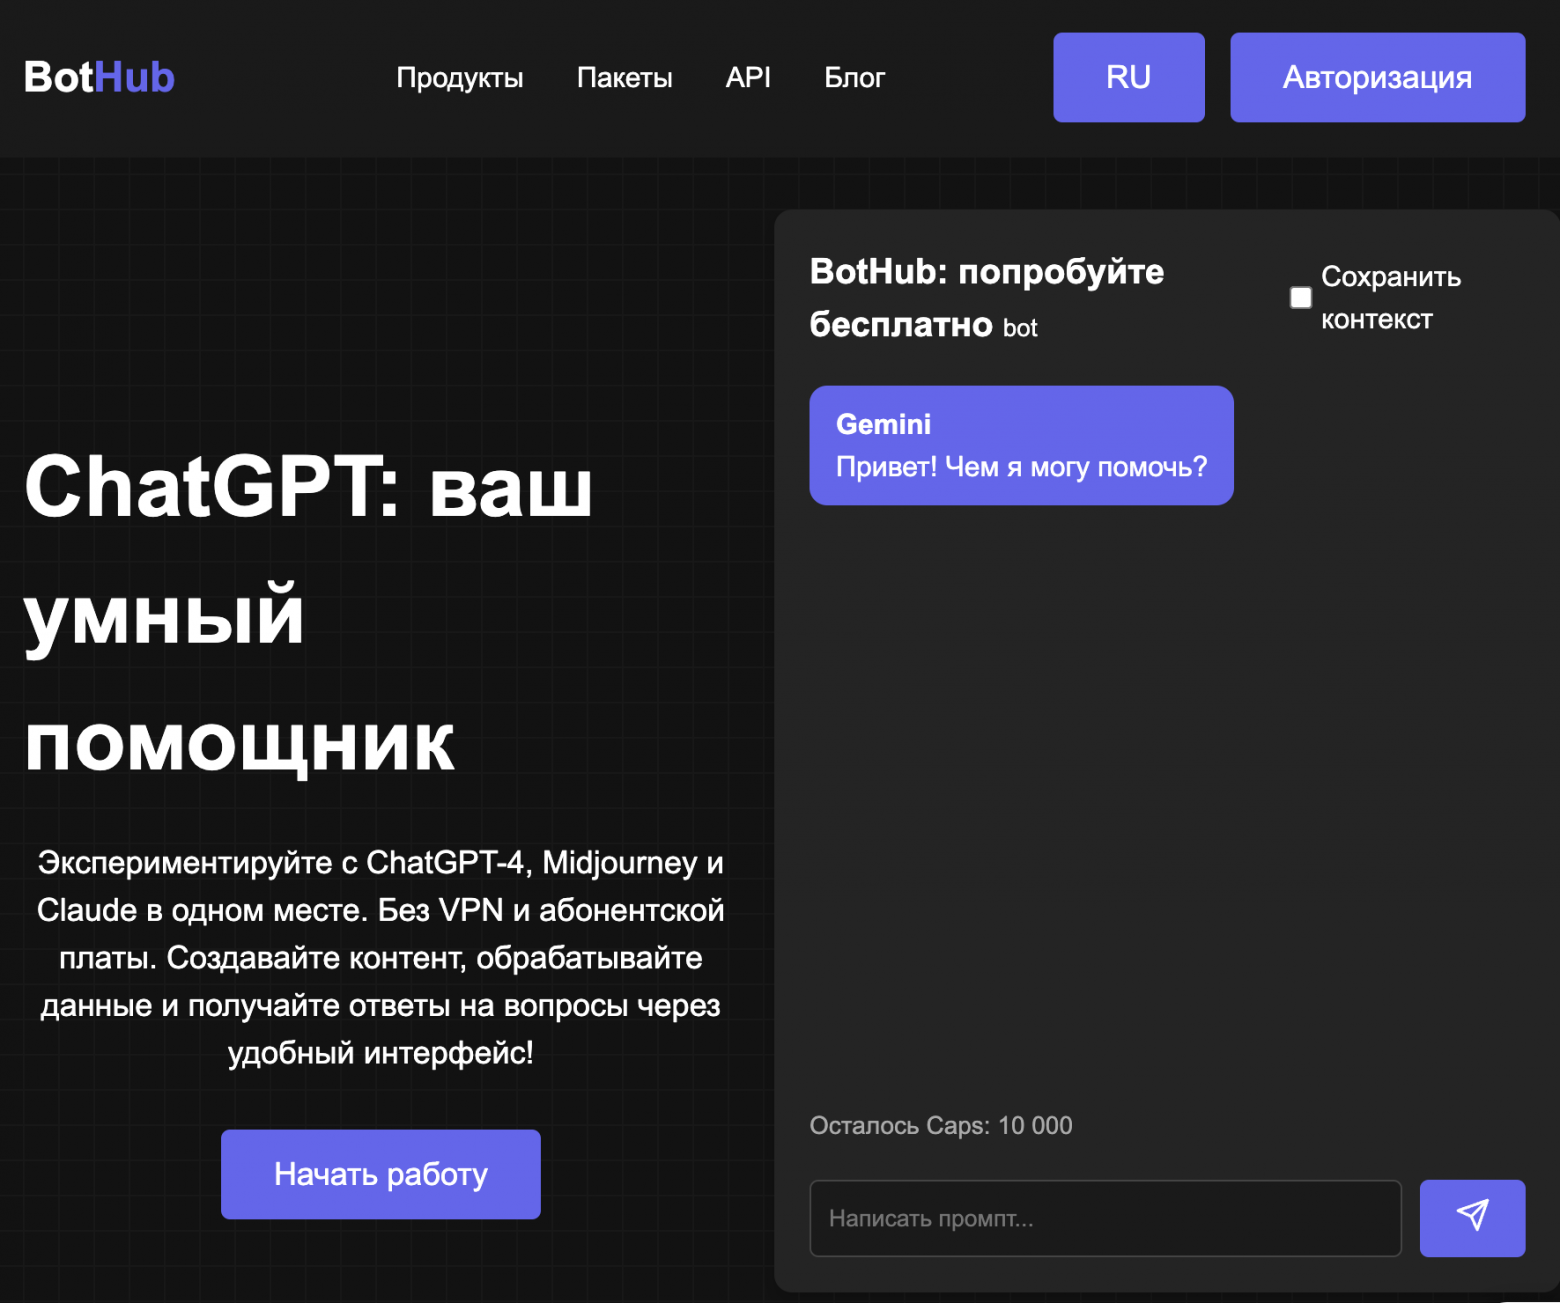The width and height of the screenshot is (1560, 1303).
Task: Go to the API page
Action: coord(748,77)
